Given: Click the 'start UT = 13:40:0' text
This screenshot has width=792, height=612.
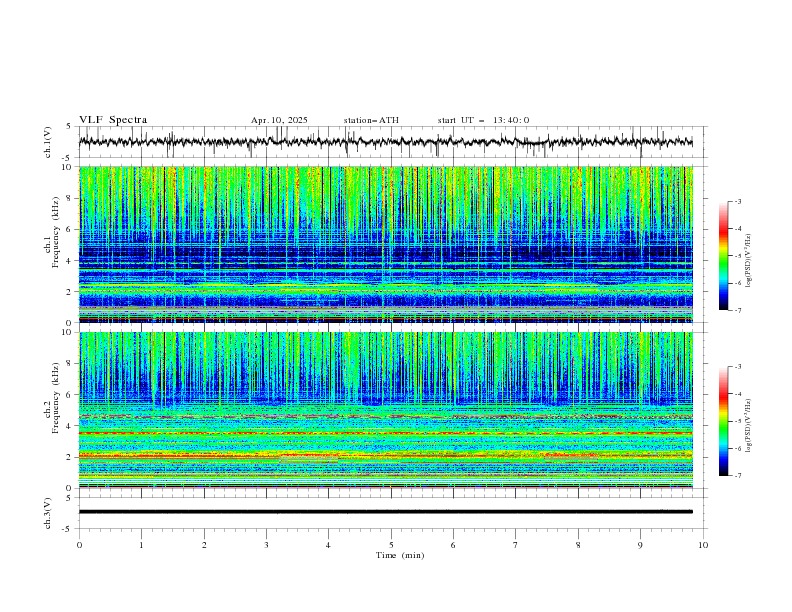Looking at the screenshot, I should 483,120.
